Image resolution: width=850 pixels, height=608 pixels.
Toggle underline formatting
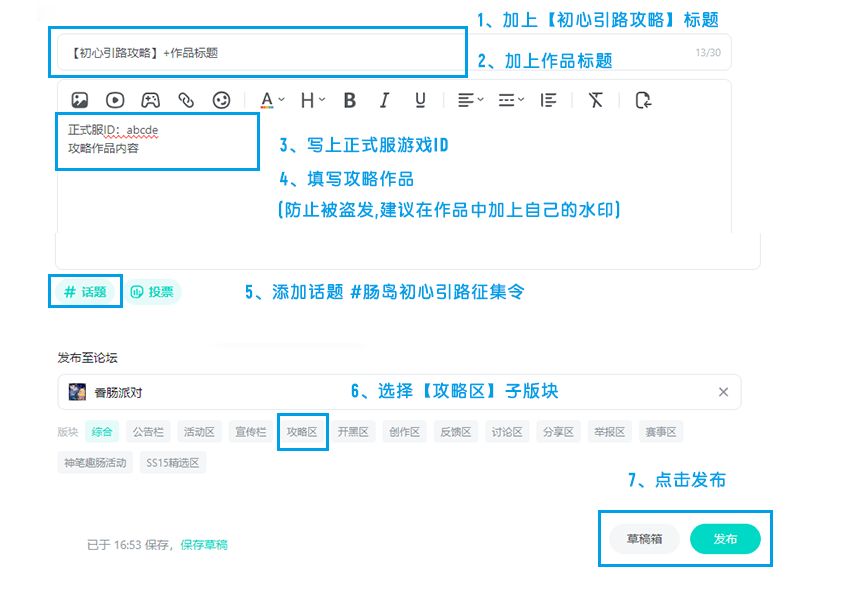pos(420,100)
